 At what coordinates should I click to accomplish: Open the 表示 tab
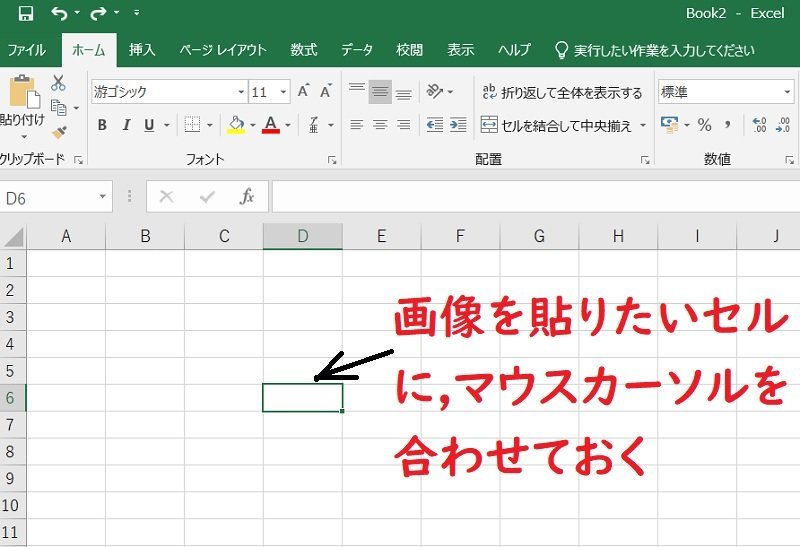461,50
